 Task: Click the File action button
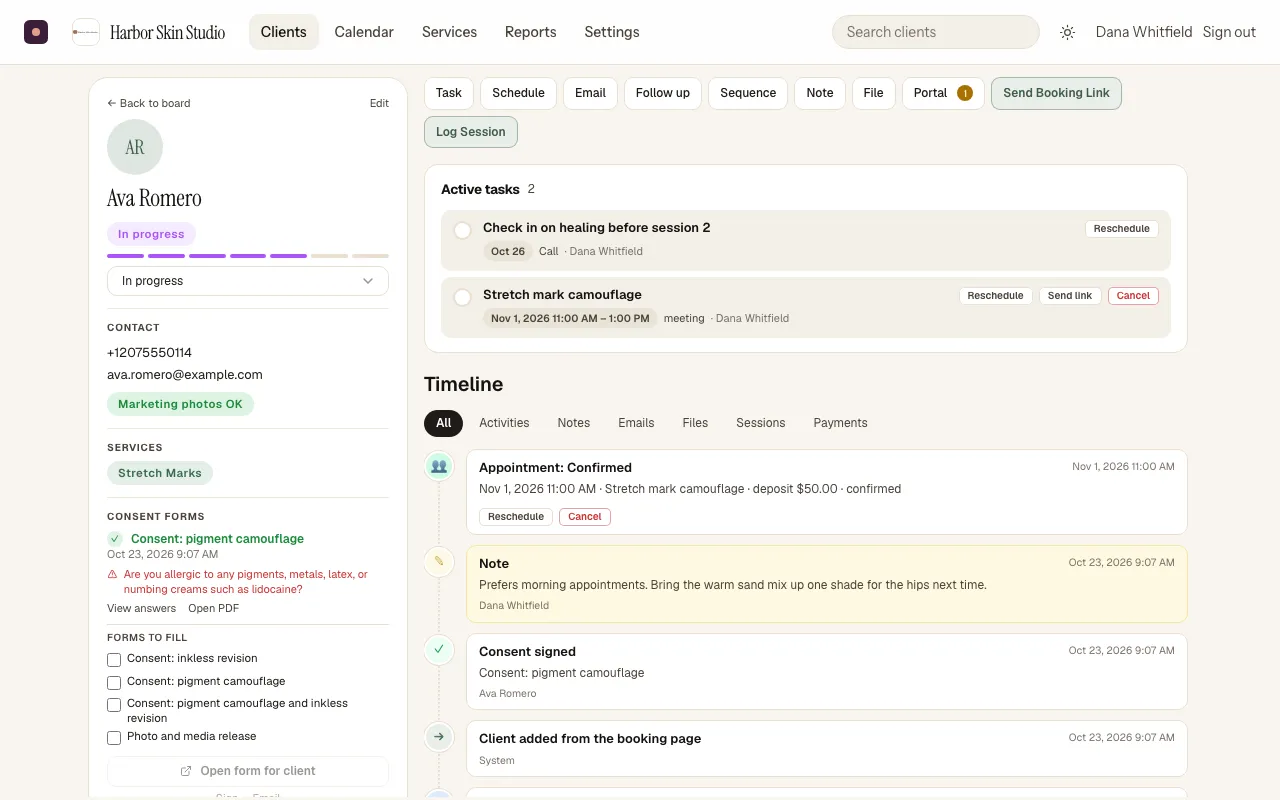tap(874, 93)
